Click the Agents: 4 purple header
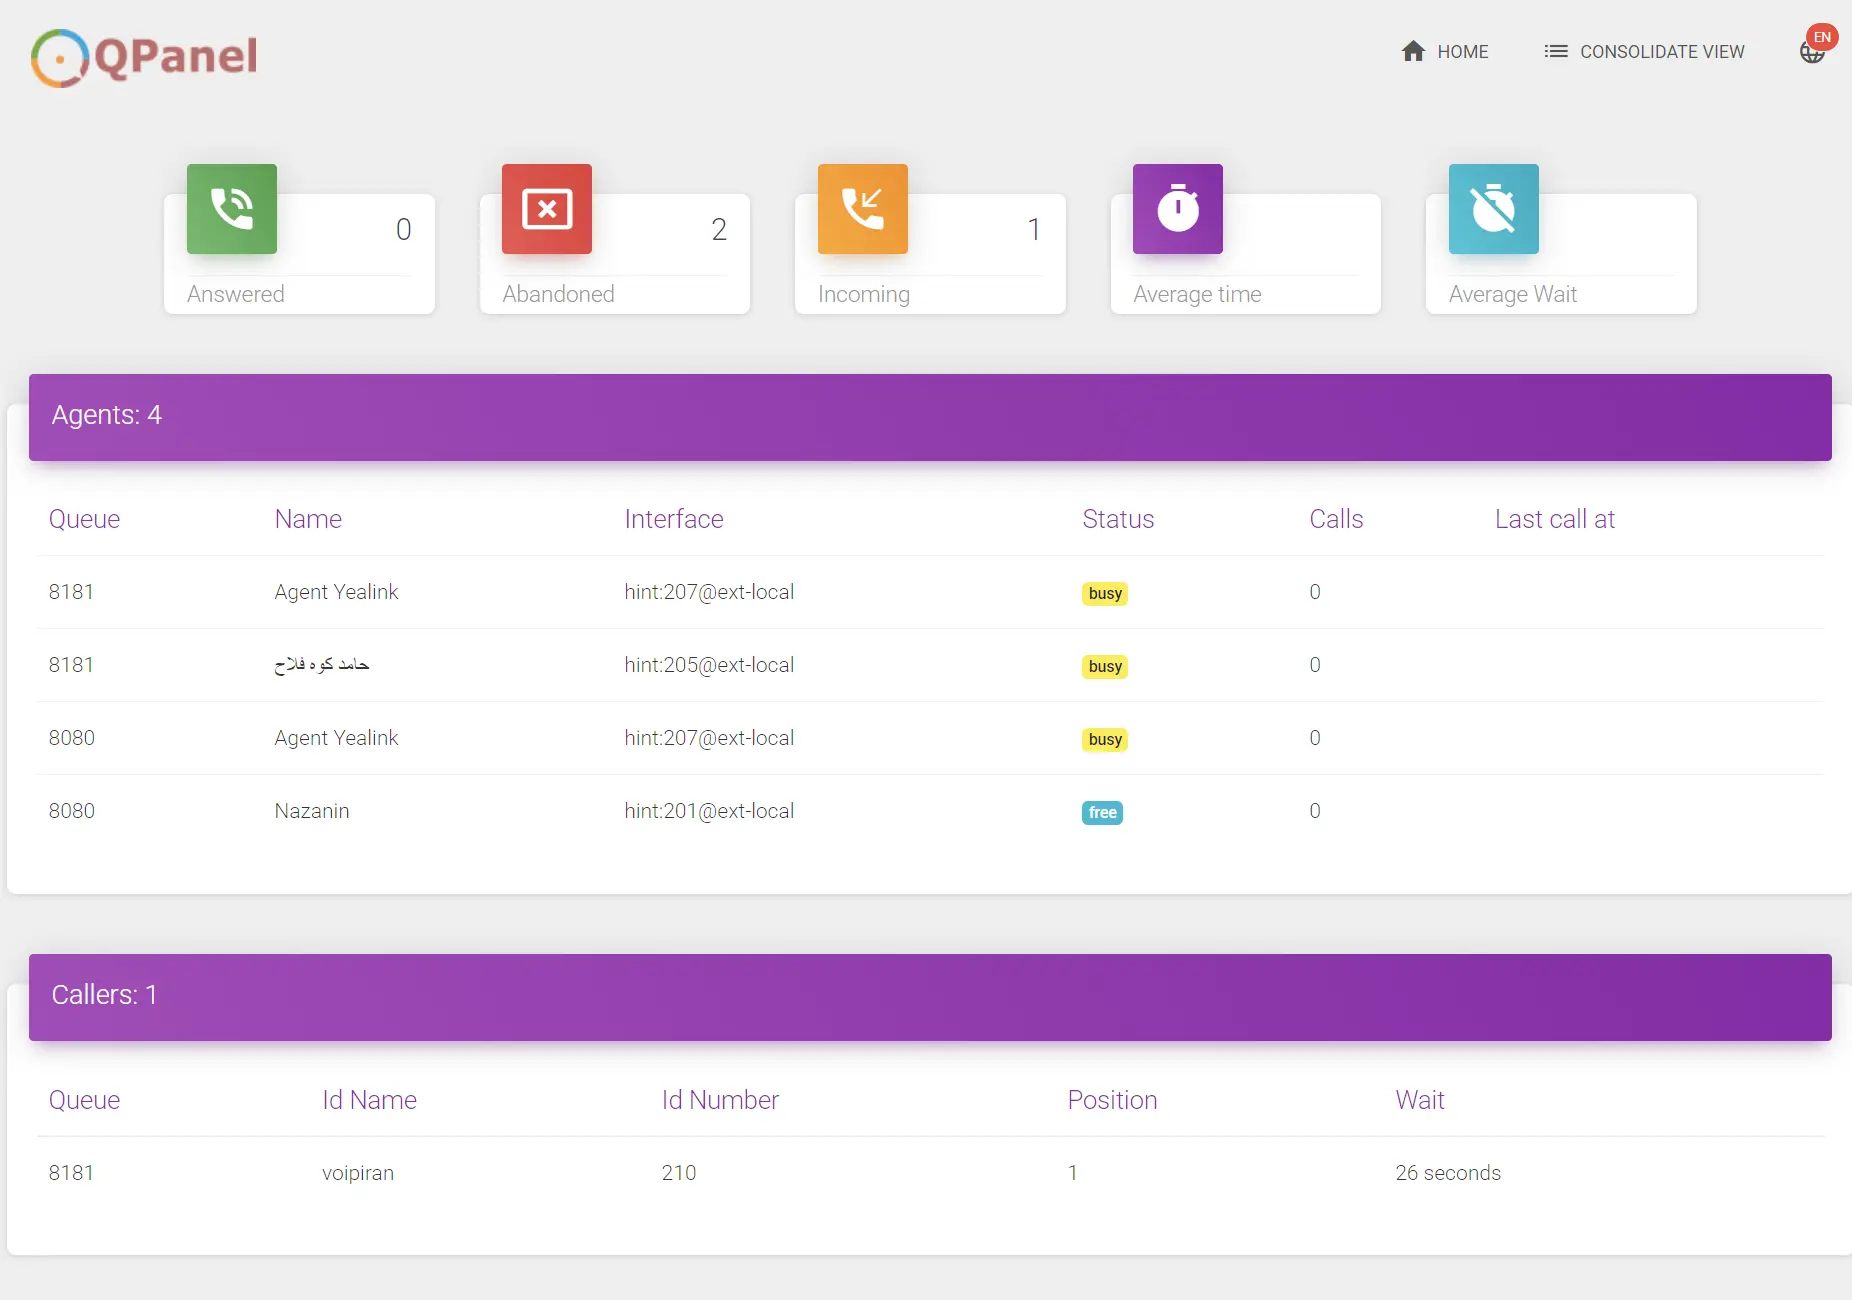 (930, 417)
